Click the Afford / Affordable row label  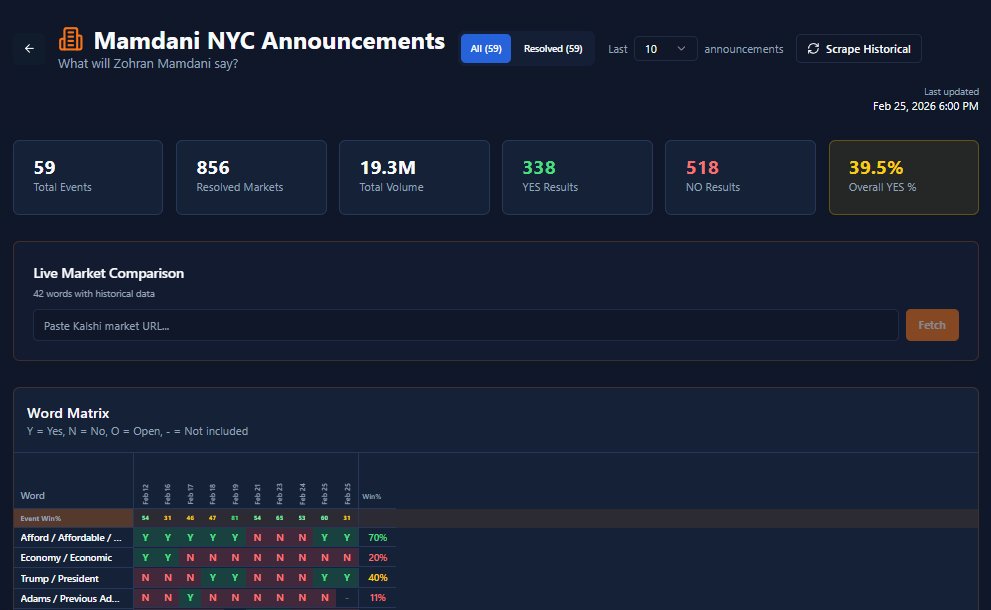click(x=71, y=538)
